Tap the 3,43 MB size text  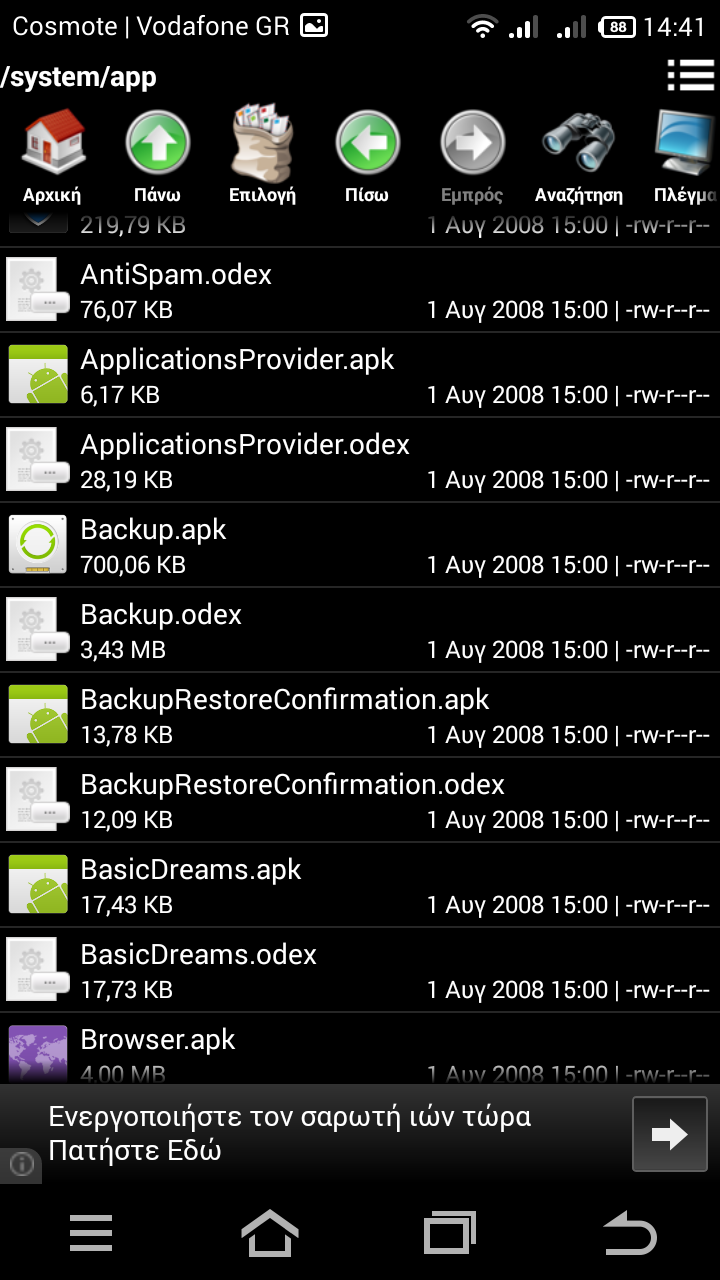point(122,651)
